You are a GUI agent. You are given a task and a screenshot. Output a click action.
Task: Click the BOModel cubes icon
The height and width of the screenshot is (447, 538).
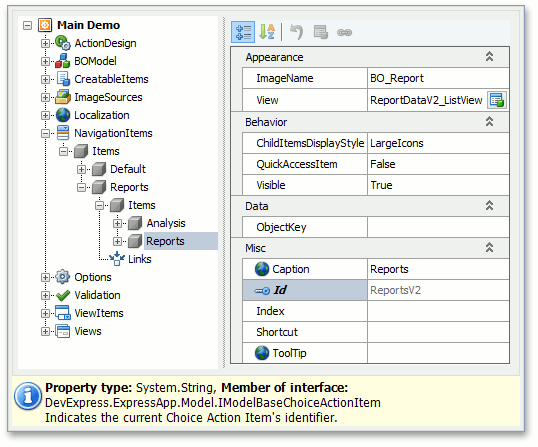(63, 61)
